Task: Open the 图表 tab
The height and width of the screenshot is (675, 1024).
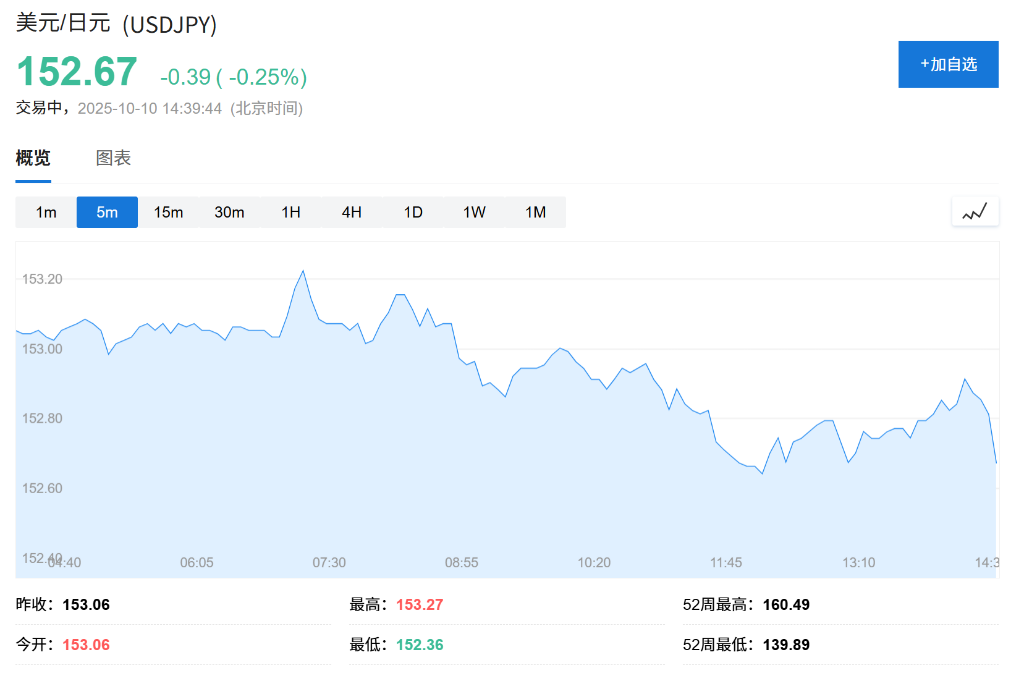Action: click(x=113, y=158)
